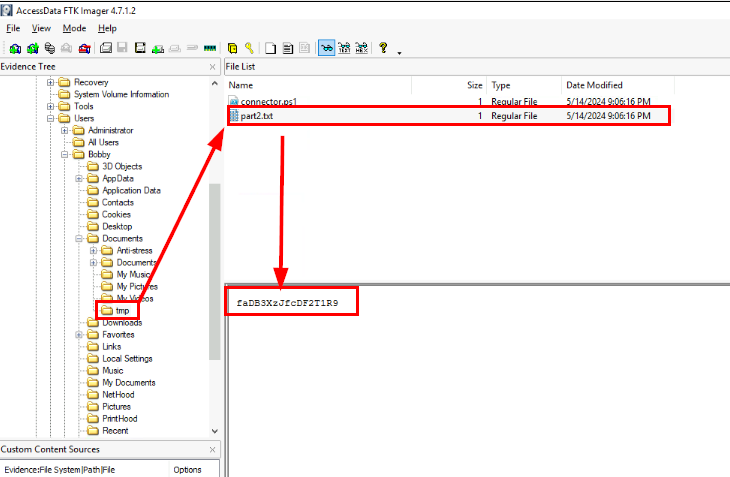Click the Capture Memory icon

pyautogui.click(x=211, y=47)
